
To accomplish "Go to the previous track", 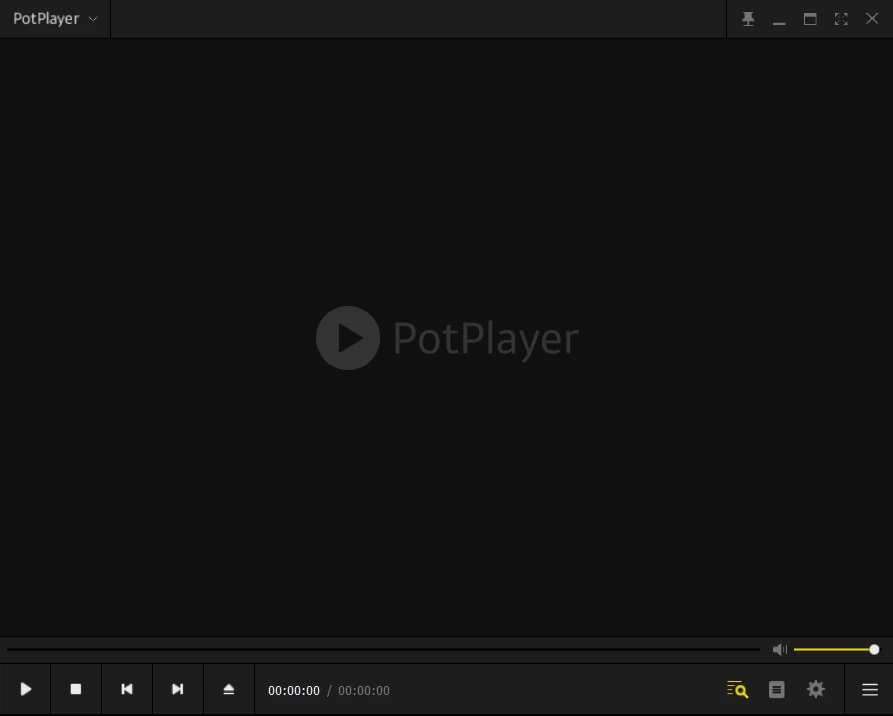I will (x=126, y=689).
